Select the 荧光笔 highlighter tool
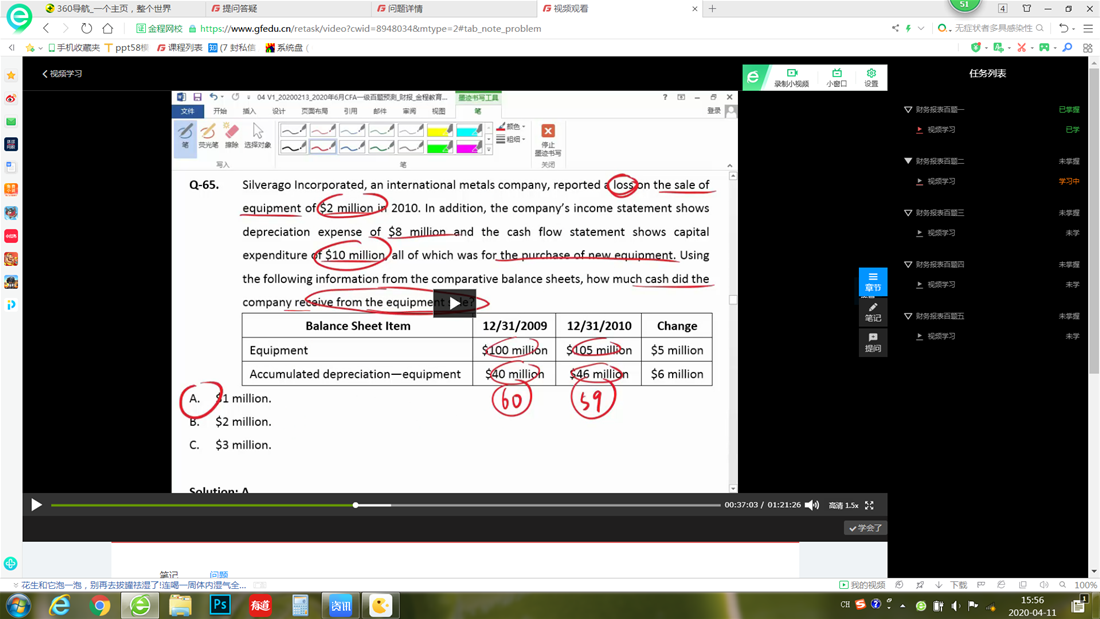This screenshot has height=619, width=1100. click(208, 135)
